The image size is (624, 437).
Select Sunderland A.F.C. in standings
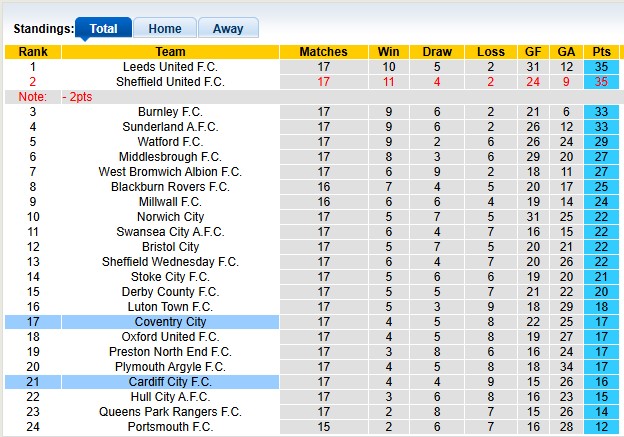[x=170, y=127]
